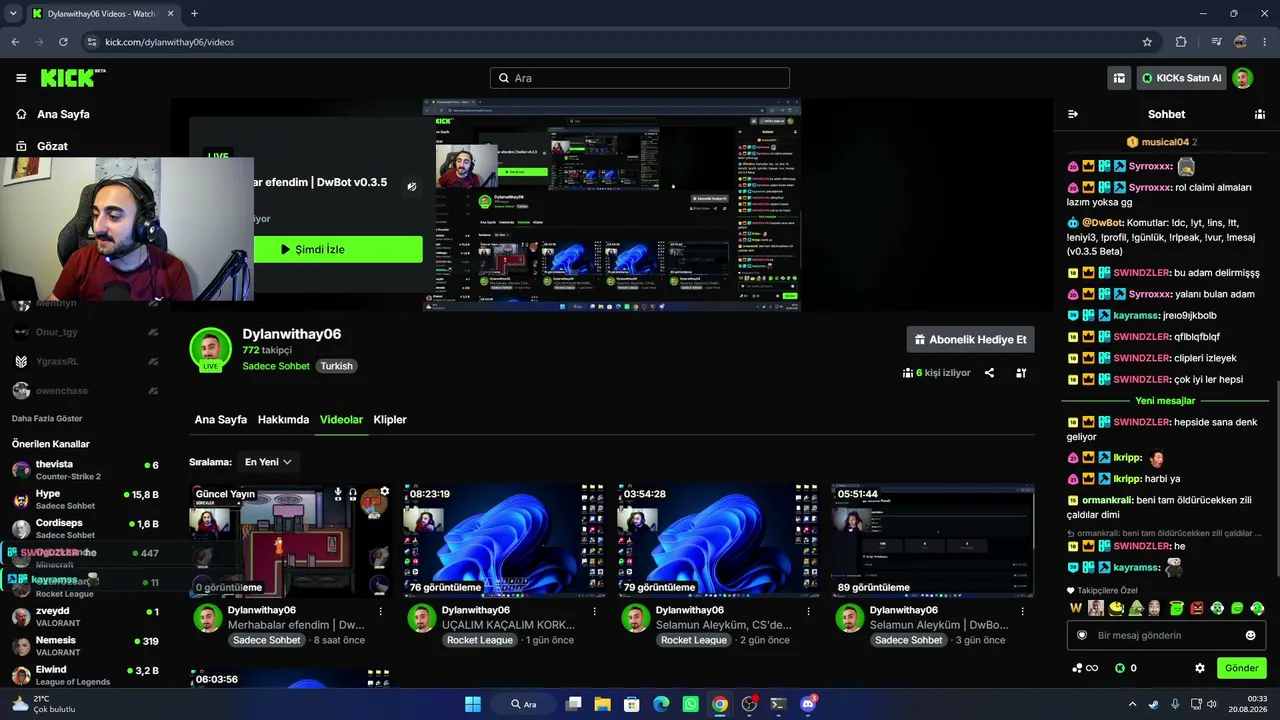Click the Bir mesaj gönderin chat input
This screenshot has width=1280, height=720.
click(x=1166, y=635)
